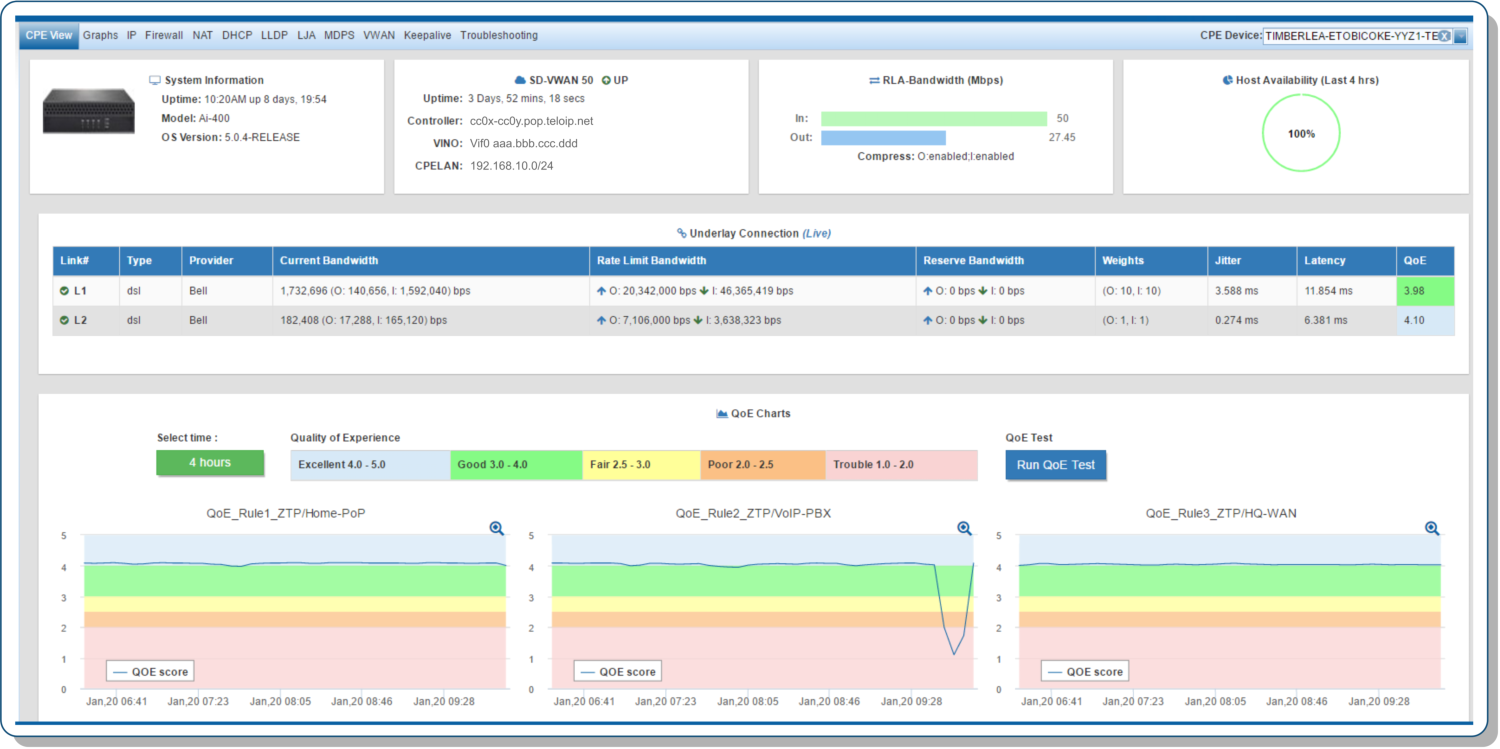Click the green UP status icon
The image size is (1500, 749).
click(607, 80)
